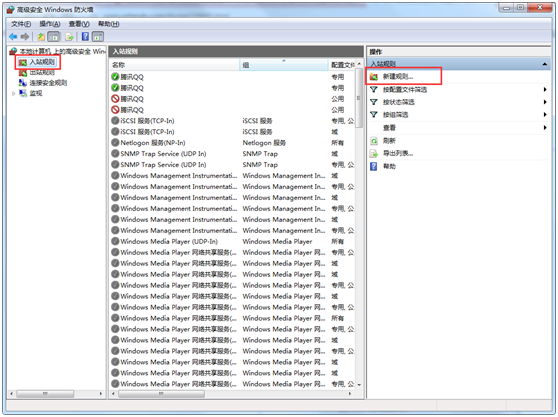
Task: Click the blue help toolbar icon
Action: click(x=85, y=36)
